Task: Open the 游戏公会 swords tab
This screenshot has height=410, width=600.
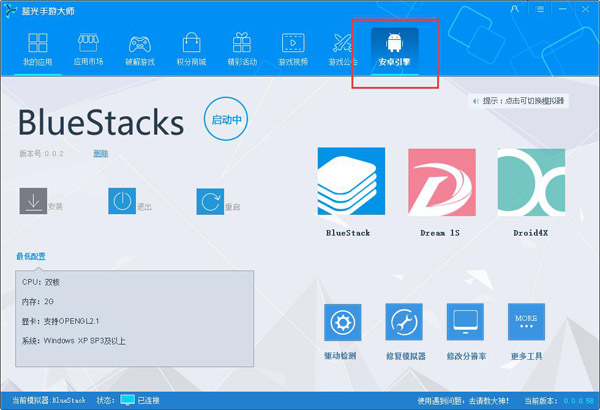Action: pyautogui.click(x=343, y=50)
